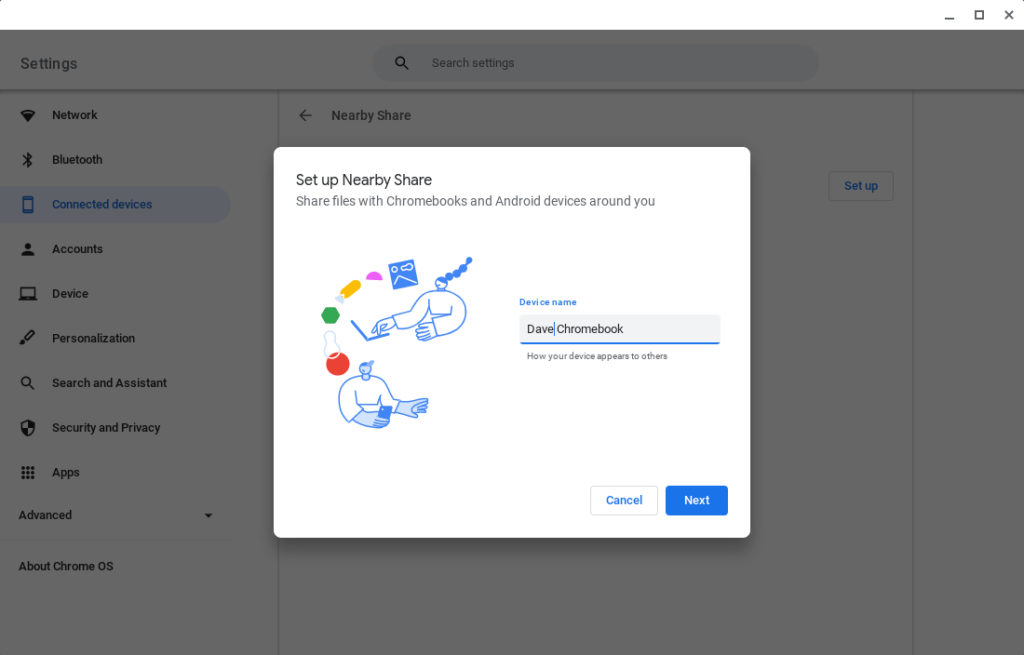Click the Accounts person icon

(x=27, y=249)
